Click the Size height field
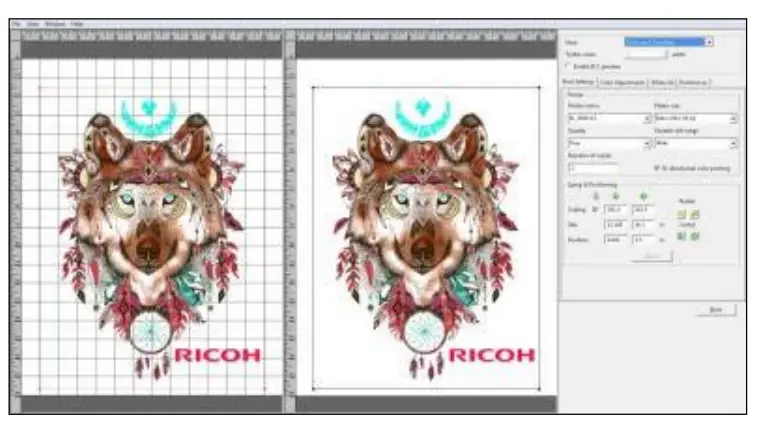The width and height of the screenshot is (762, 431). (643, 225)
